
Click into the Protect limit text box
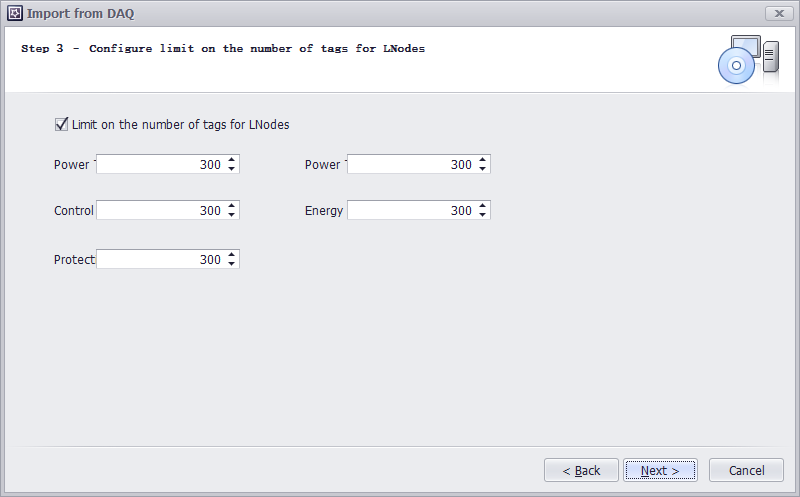click(160, 259)
